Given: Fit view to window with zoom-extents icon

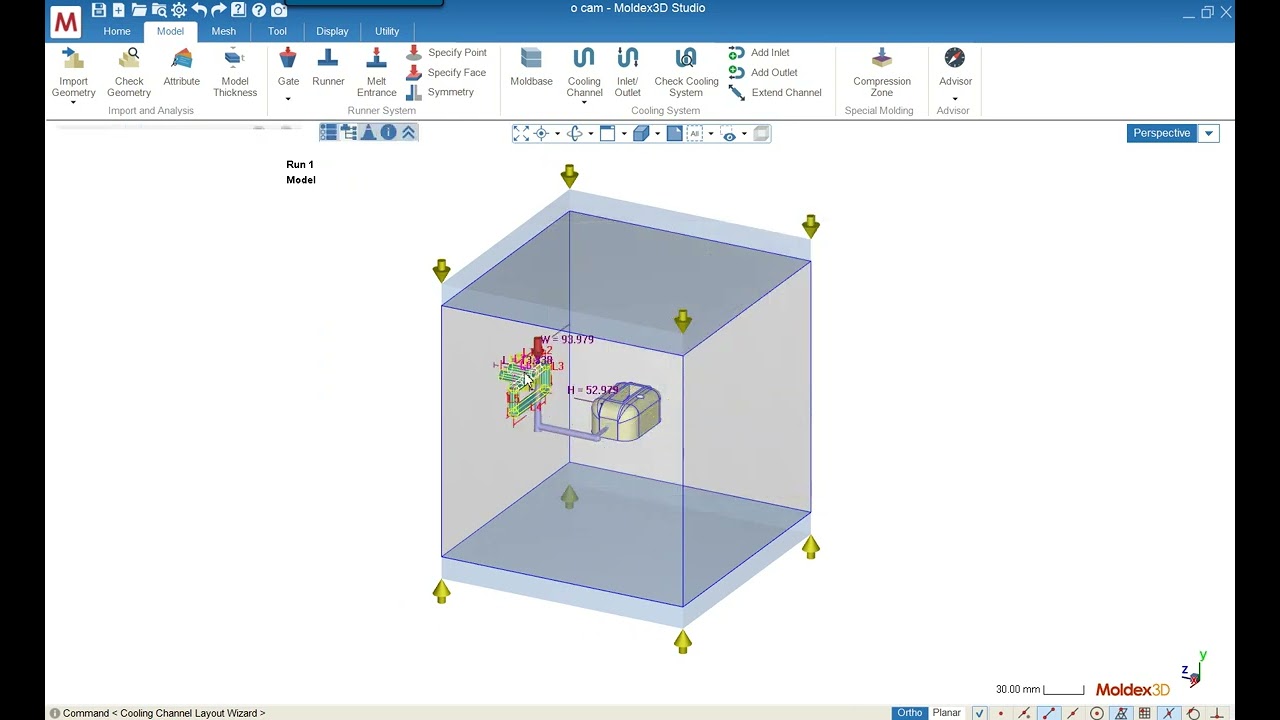Looking at the screenshot, I should (521, 133).
